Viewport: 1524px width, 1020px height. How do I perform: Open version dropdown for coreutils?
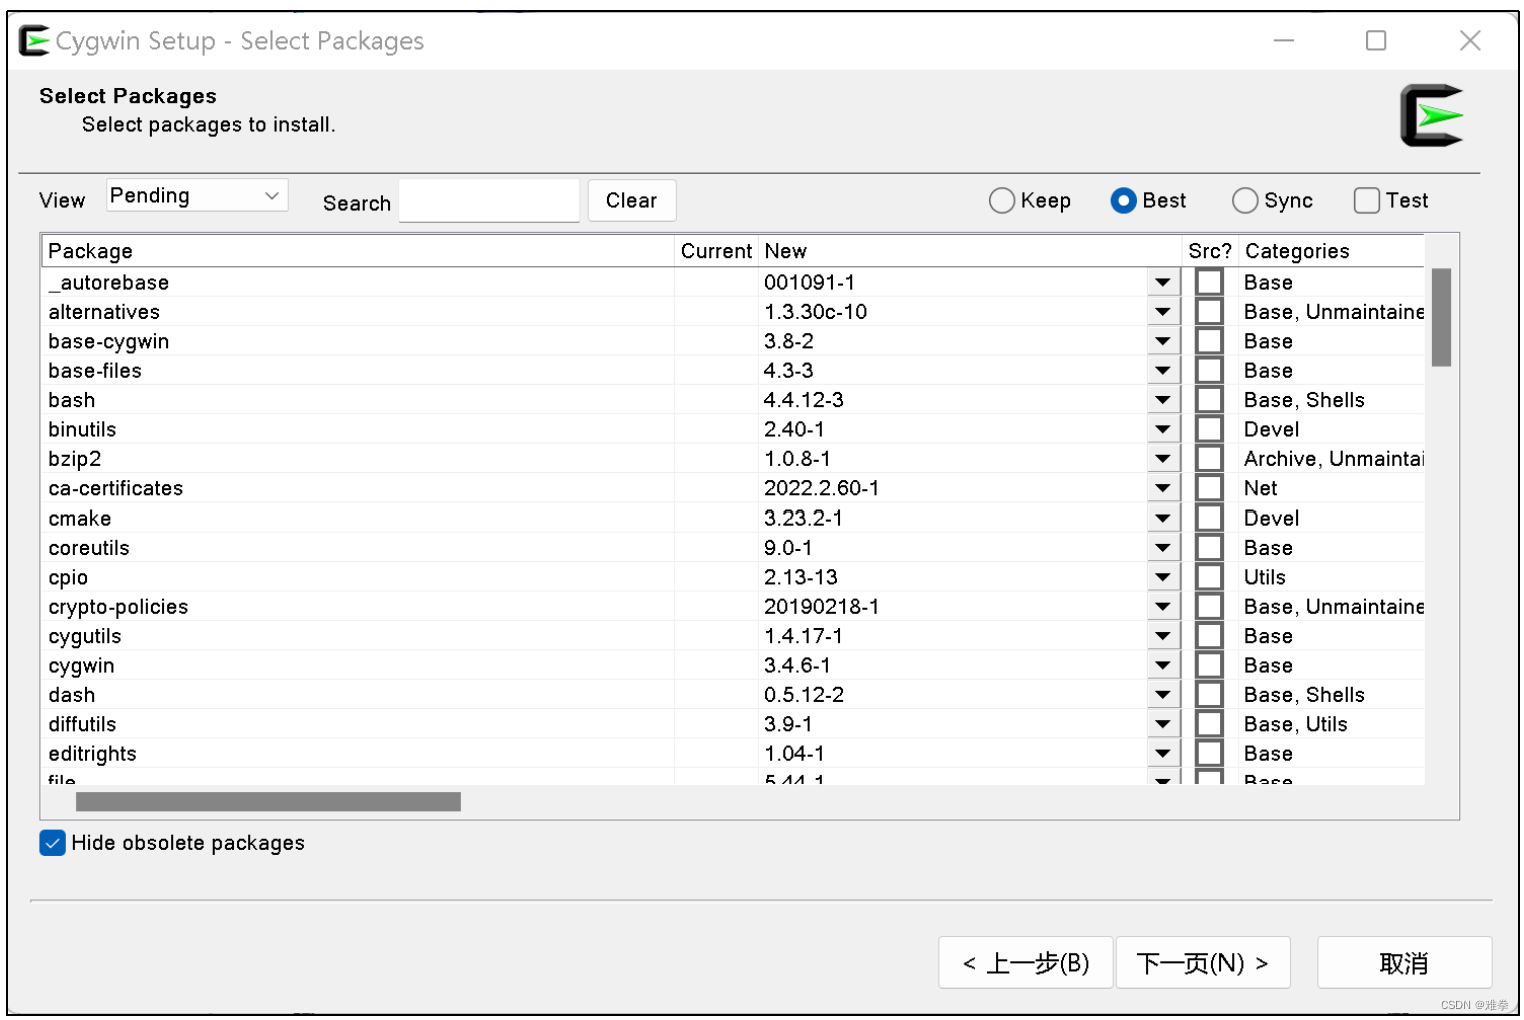(x=1162, y=548)
